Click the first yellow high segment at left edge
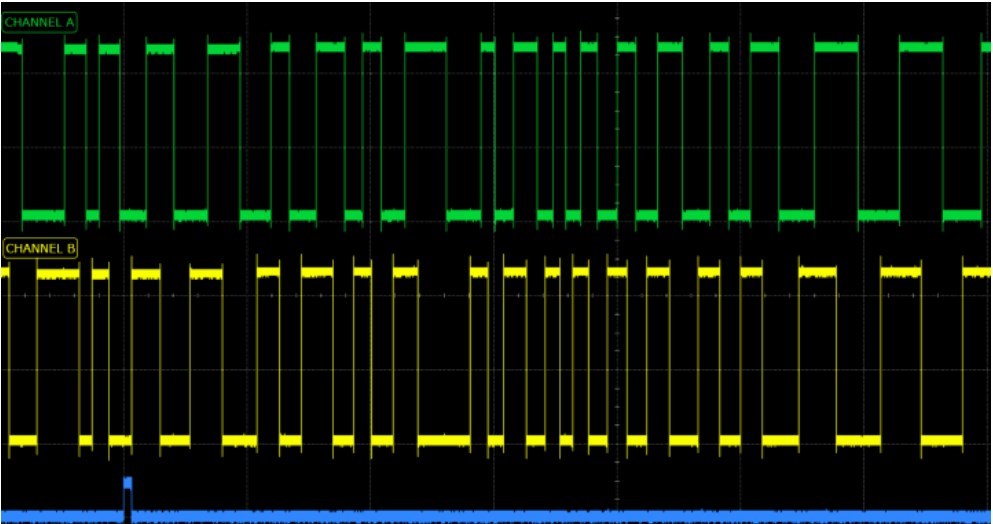This screenshot has width=993, height=524. pos(5,273)
